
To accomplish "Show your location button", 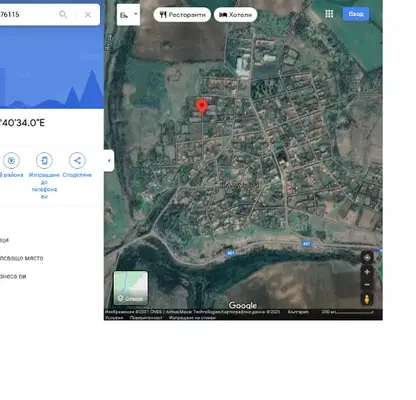I will tap(367, 258).
